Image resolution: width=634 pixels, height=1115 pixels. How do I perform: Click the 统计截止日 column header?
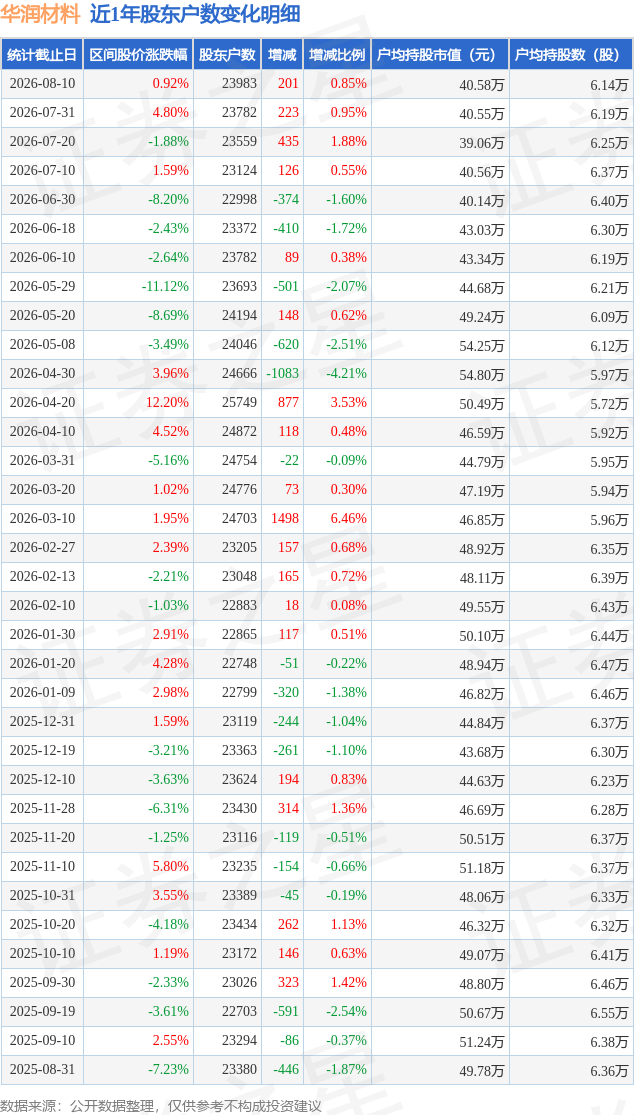[x=42, y=55]
